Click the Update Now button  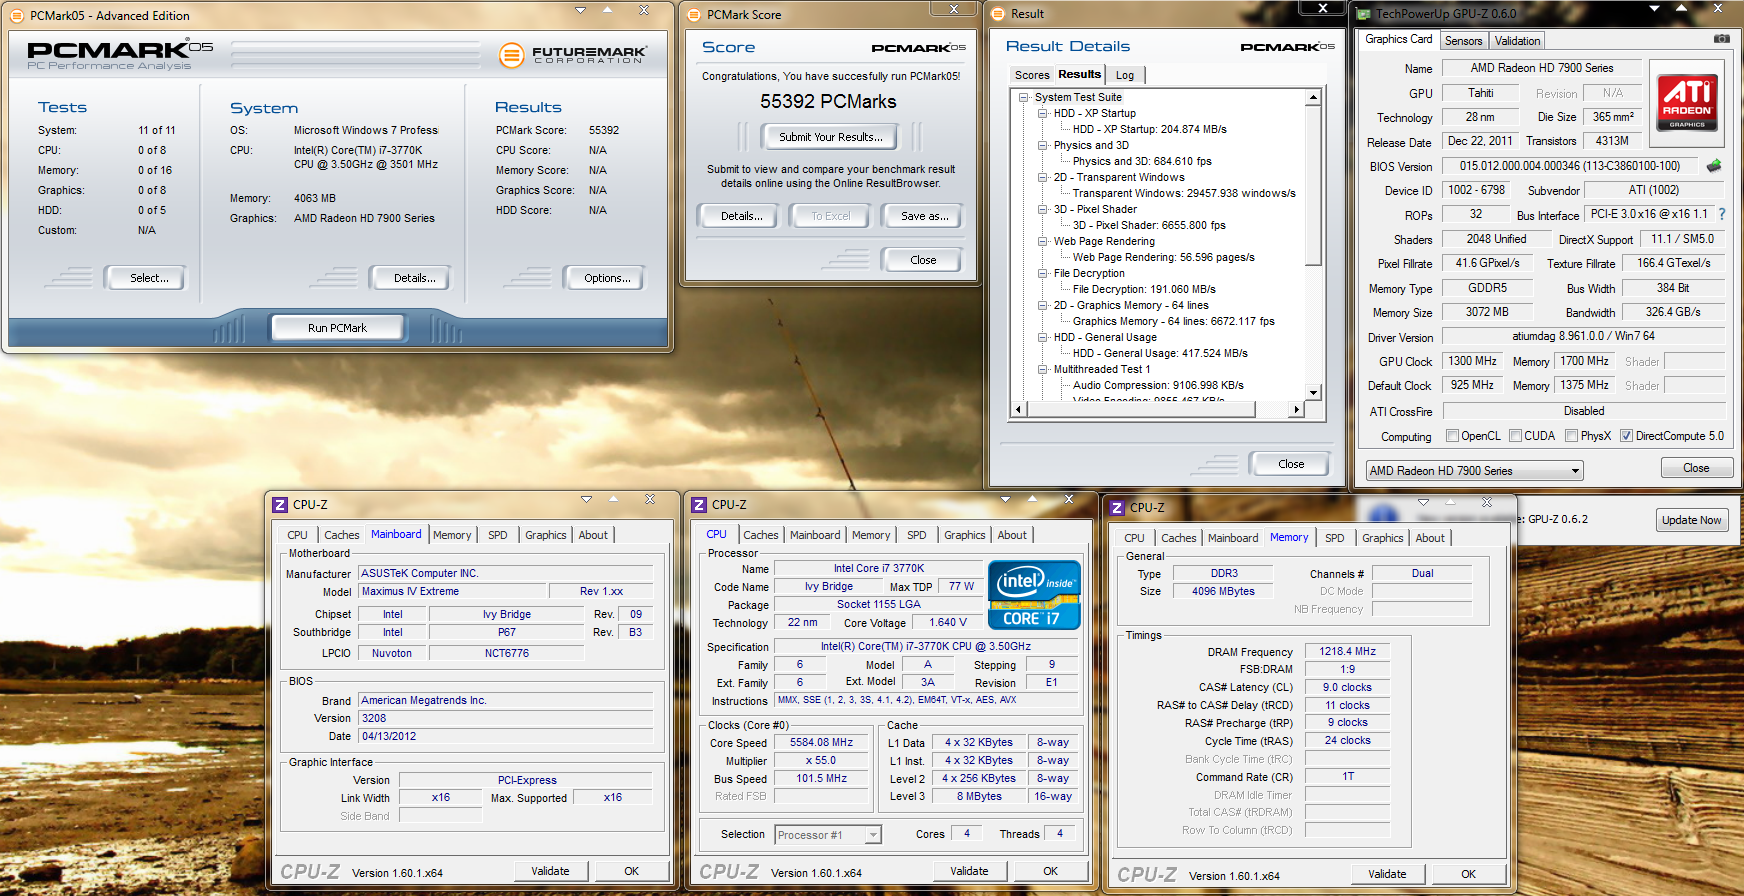coord(1691,520)
